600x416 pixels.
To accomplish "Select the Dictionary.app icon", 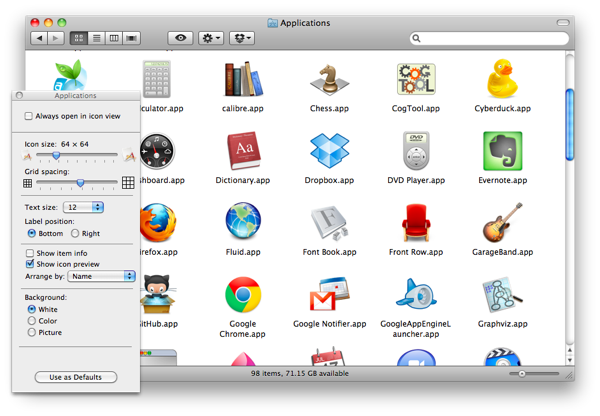I will tap(243, 151).
